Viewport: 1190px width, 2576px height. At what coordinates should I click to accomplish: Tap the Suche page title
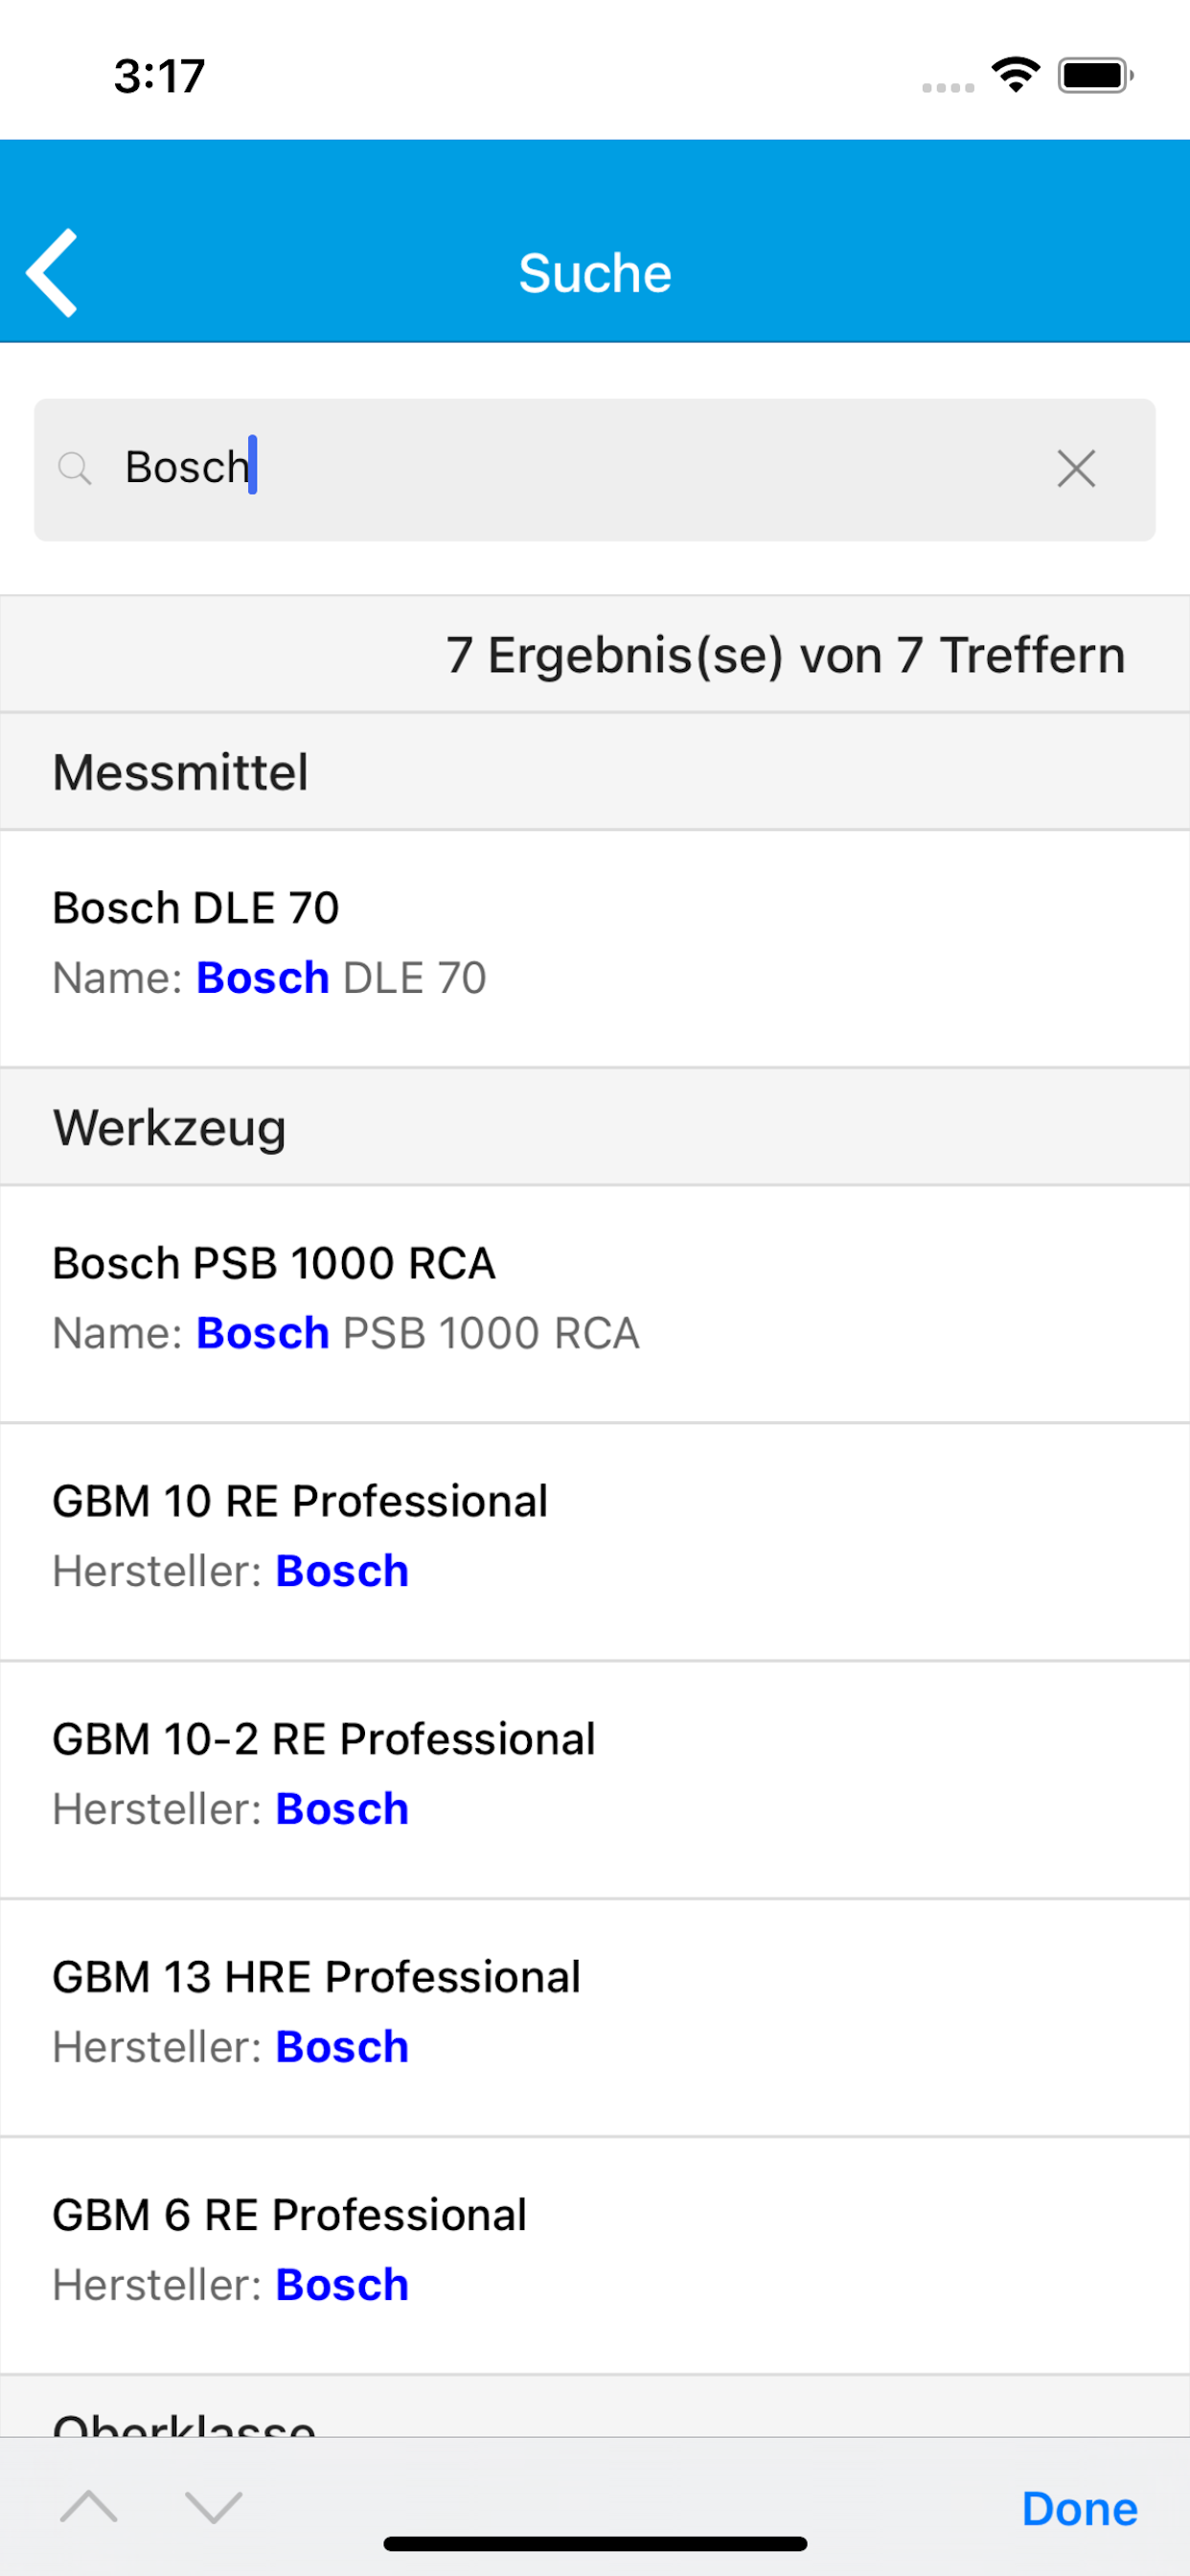(595, 273)
